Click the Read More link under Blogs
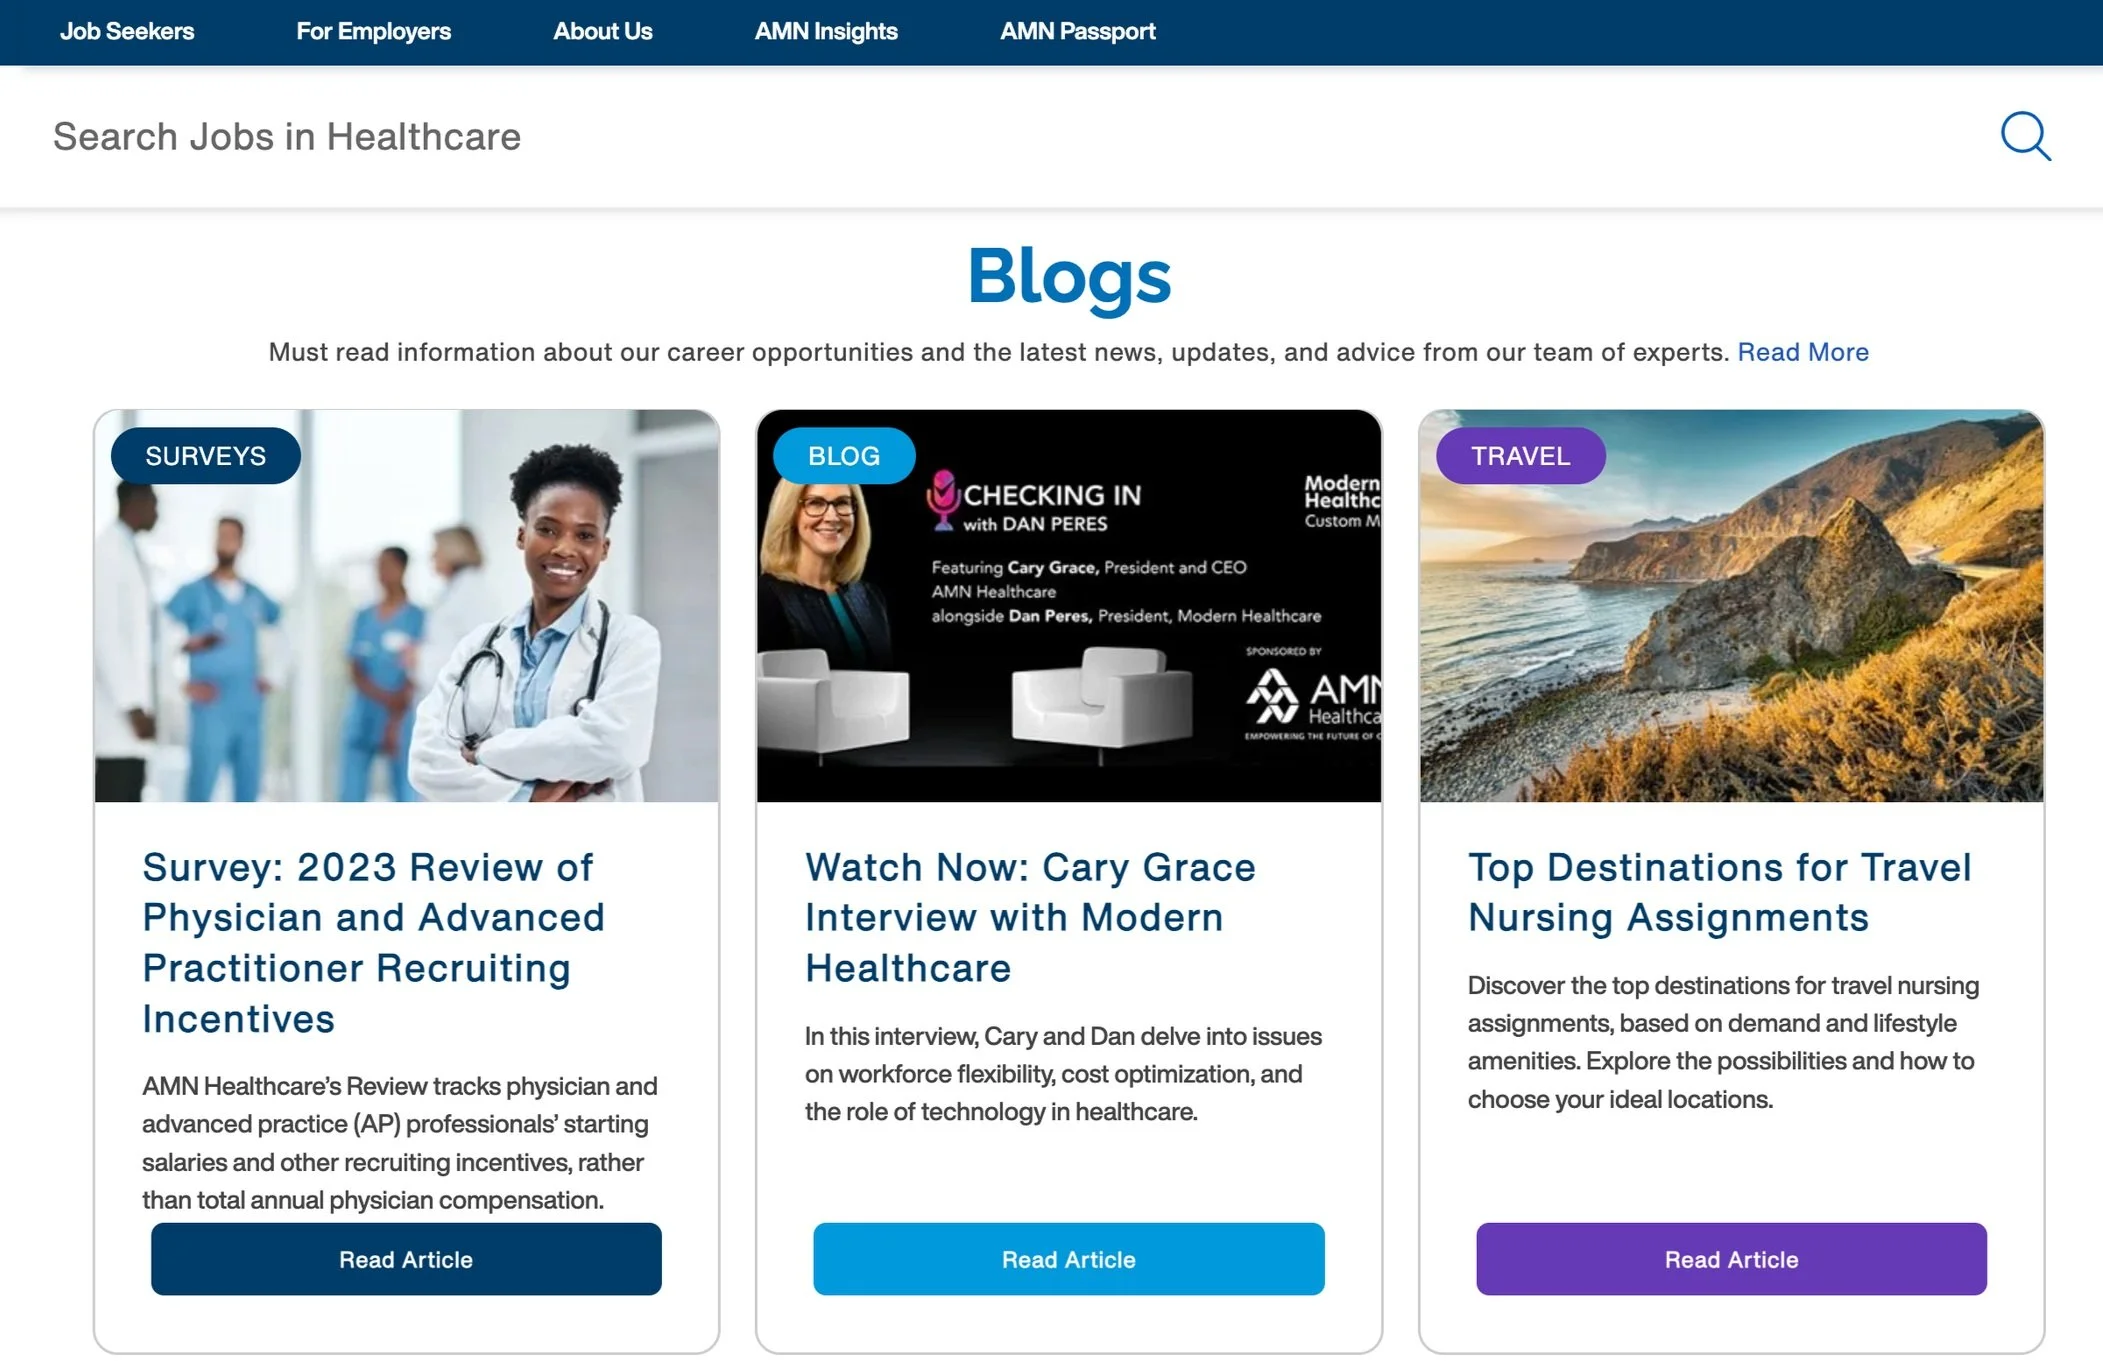The width and height of the screenshot is (2103, 1361). tap(1802, 352)
